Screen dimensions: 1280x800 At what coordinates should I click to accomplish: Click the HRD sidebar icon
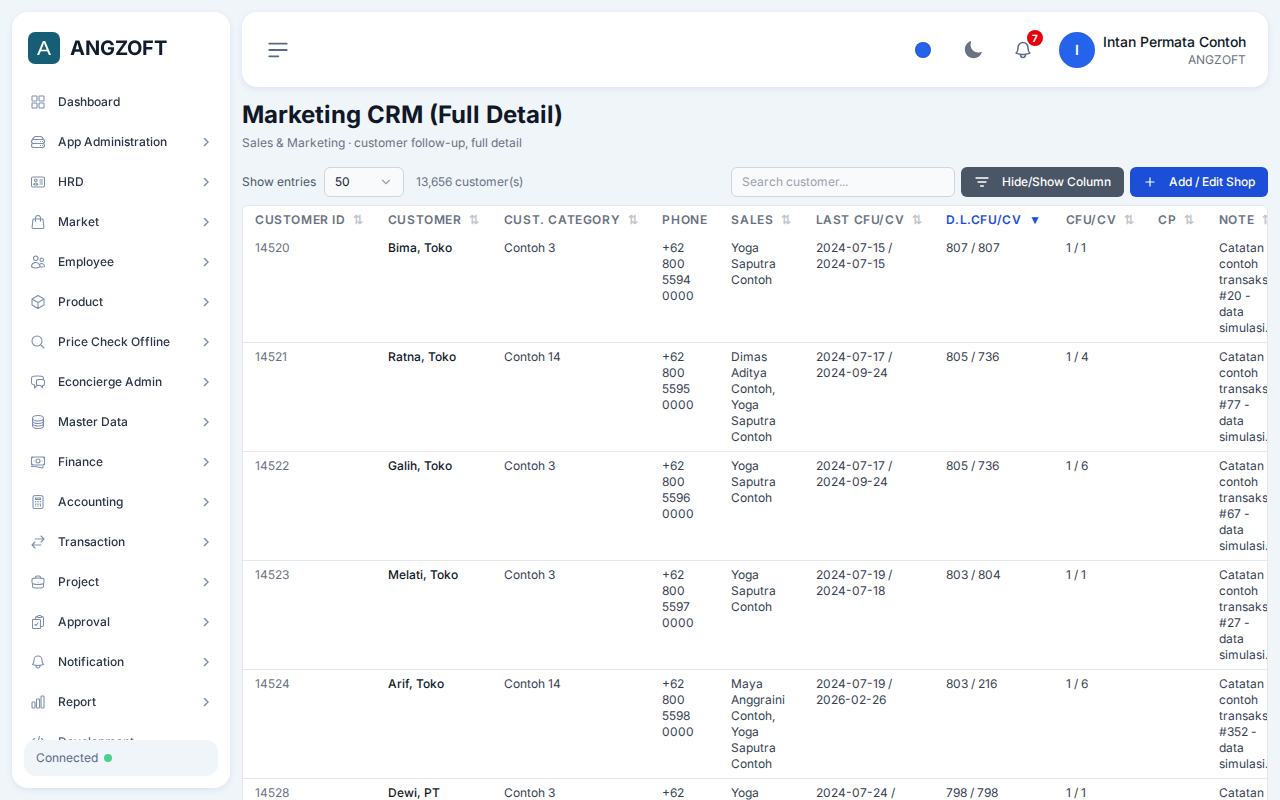click(38, 182)
